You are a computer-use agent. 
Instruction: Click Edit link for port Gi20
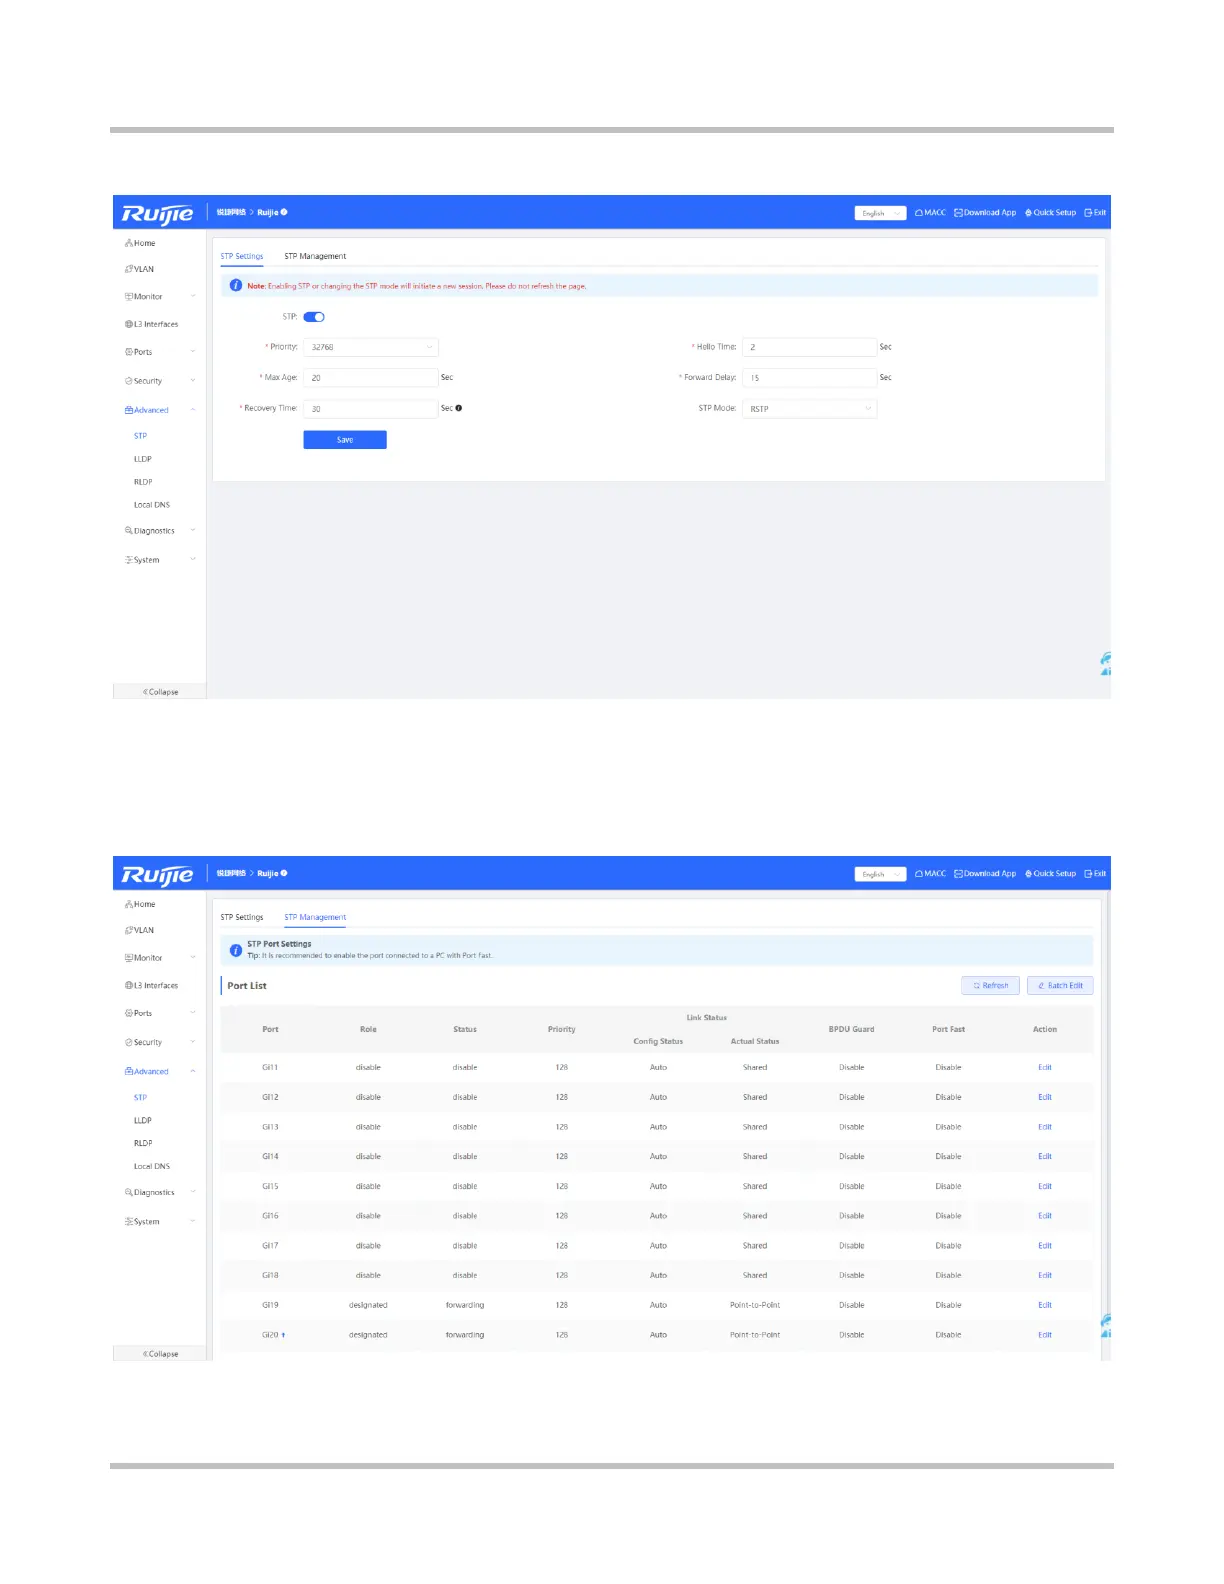coord(1045,1335)
